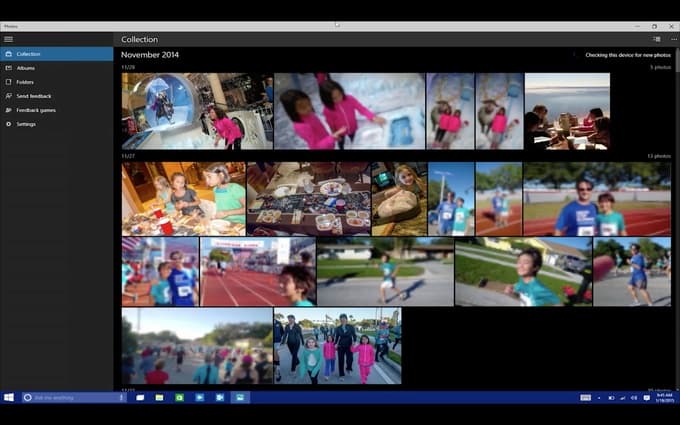
Task: Open photo of two girls in pink jackets
Action: click(350, 111)
